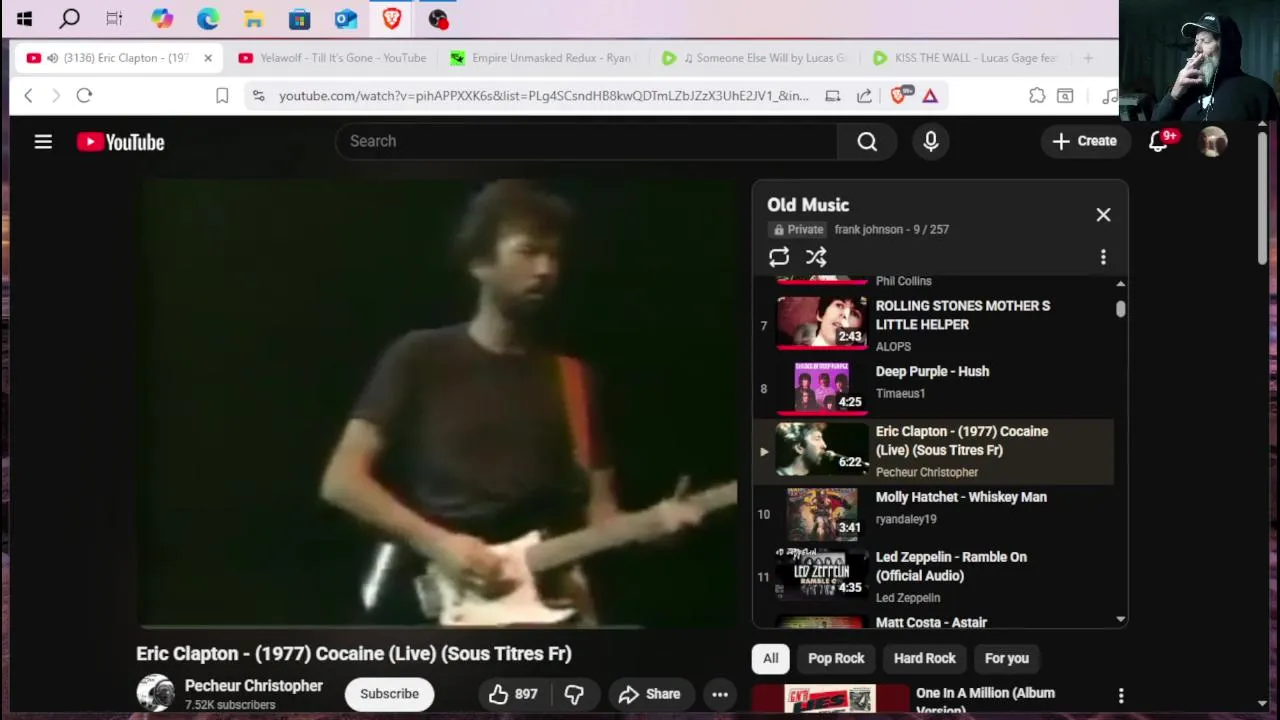1280x720 pixels.
Task: Open Microsoft Edge from taskbar
Action: 208,18
